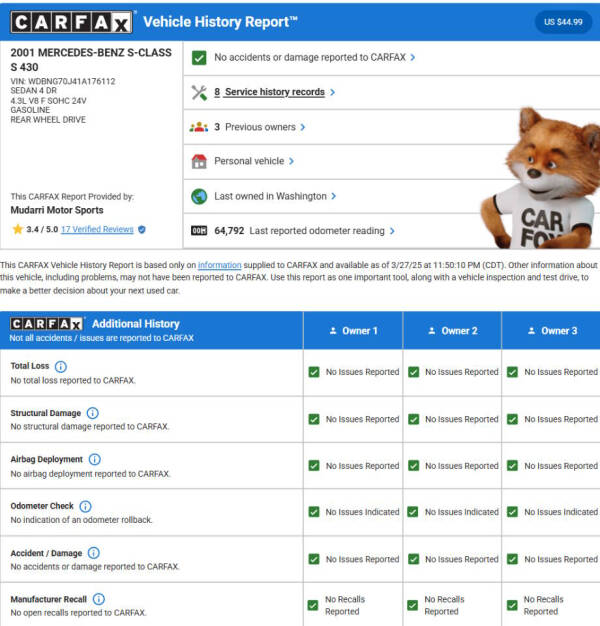Click No accidents or damage reported text
Screen dimensions: 600x626
point(310,57)
